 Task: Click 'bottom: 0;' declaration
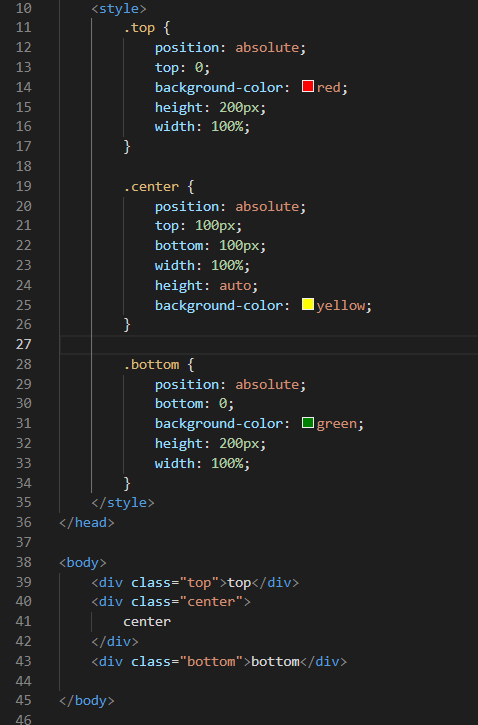(195, 404)
